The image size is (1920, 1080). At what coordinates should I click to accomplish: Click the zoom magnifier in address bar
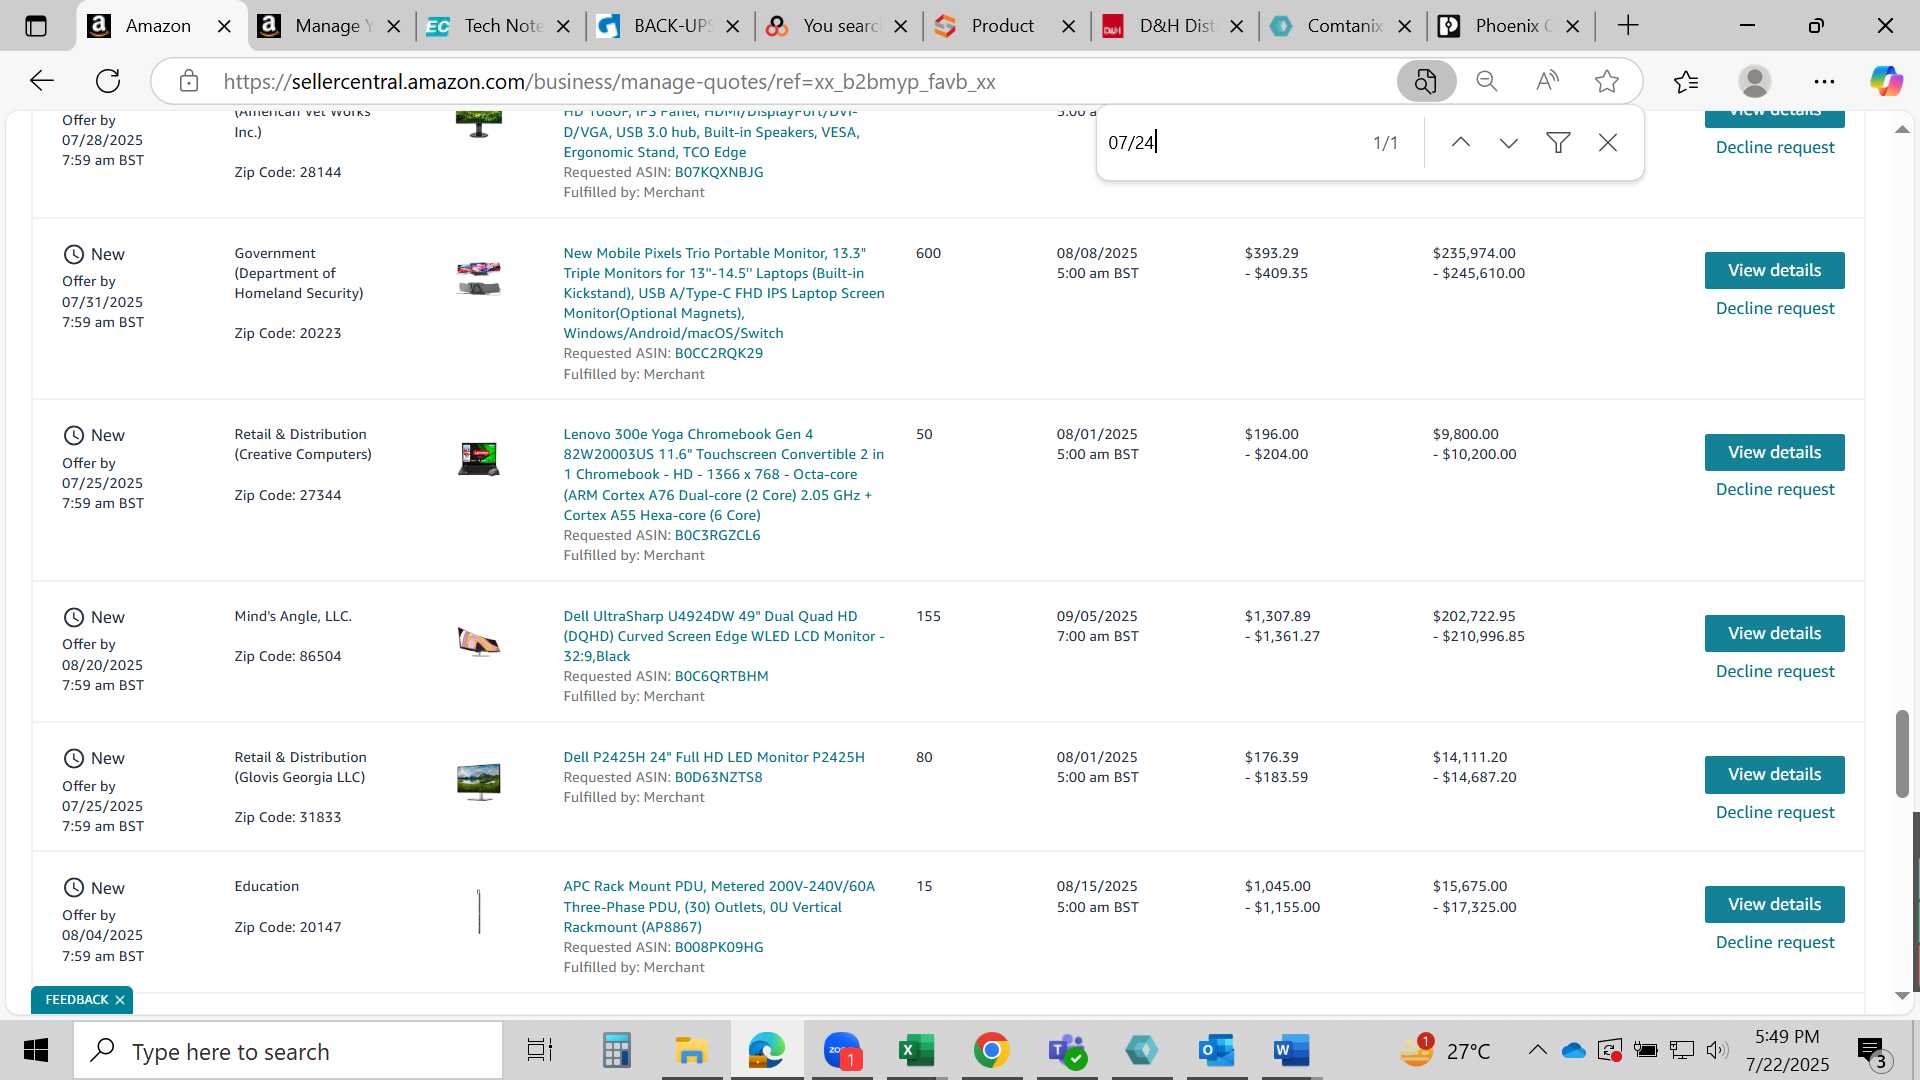coord(1487,81)
